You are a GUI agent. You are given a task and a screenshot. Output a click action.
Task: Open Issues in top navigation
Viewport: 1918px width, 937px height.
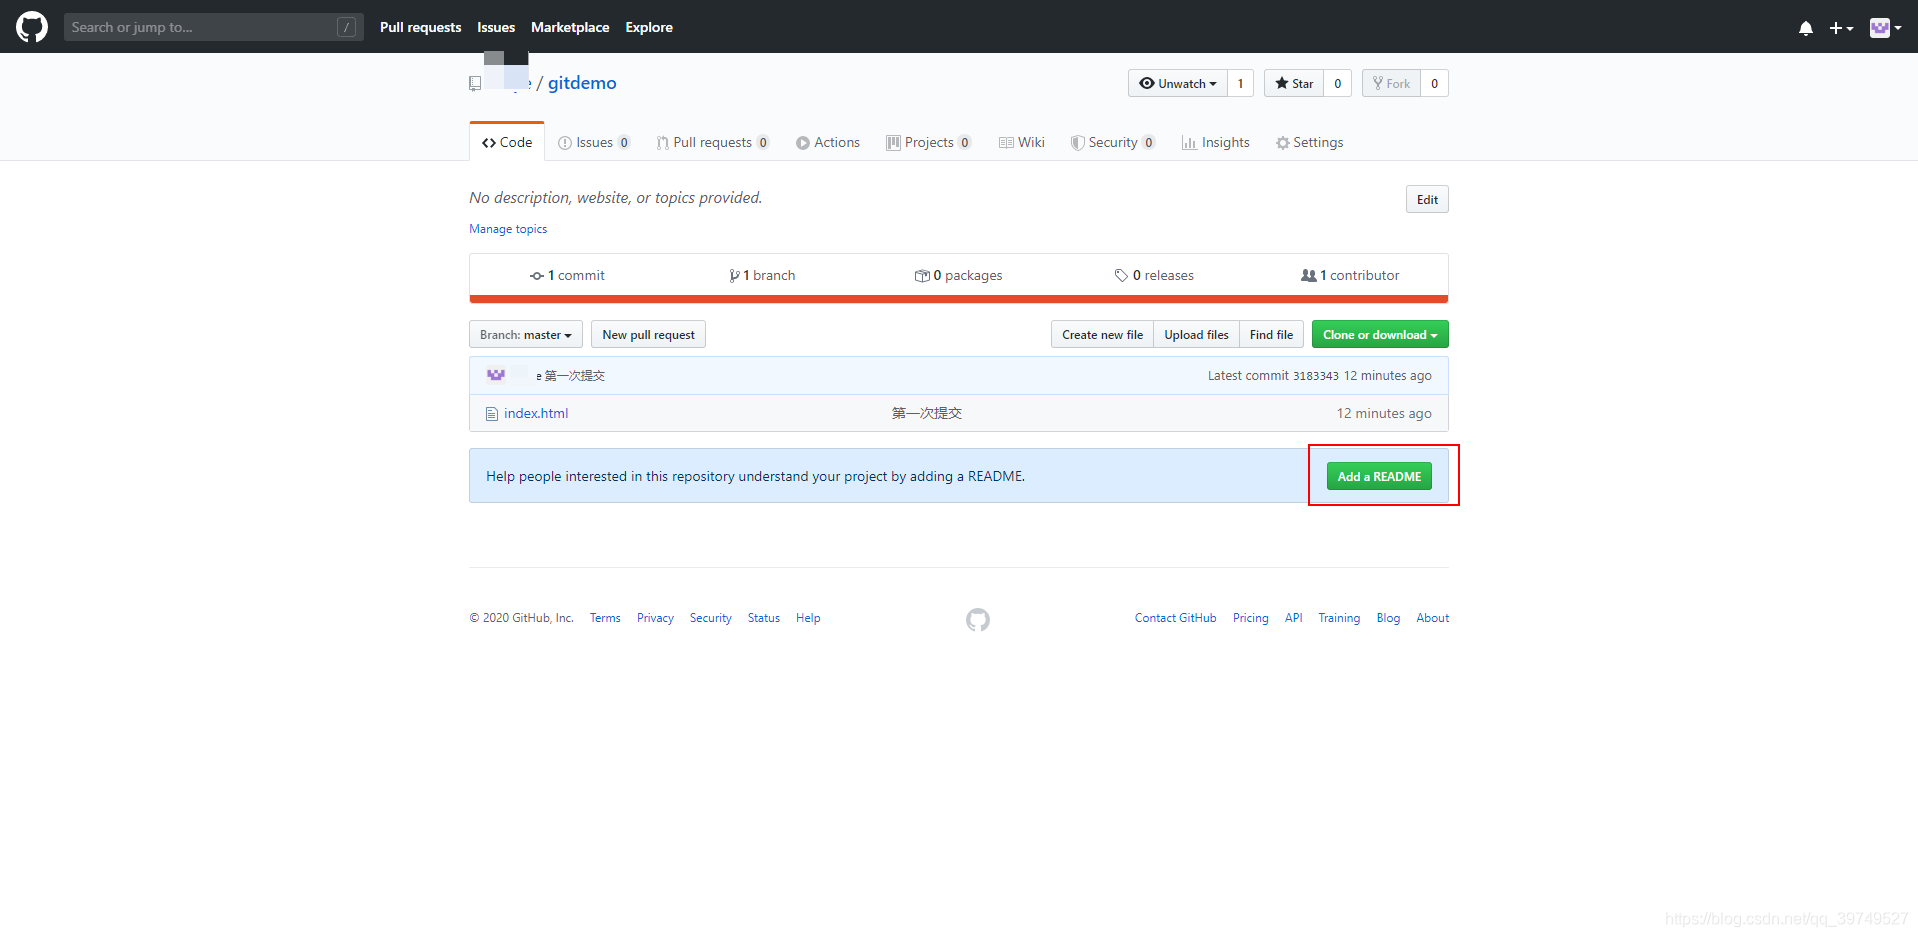point(496,27)
